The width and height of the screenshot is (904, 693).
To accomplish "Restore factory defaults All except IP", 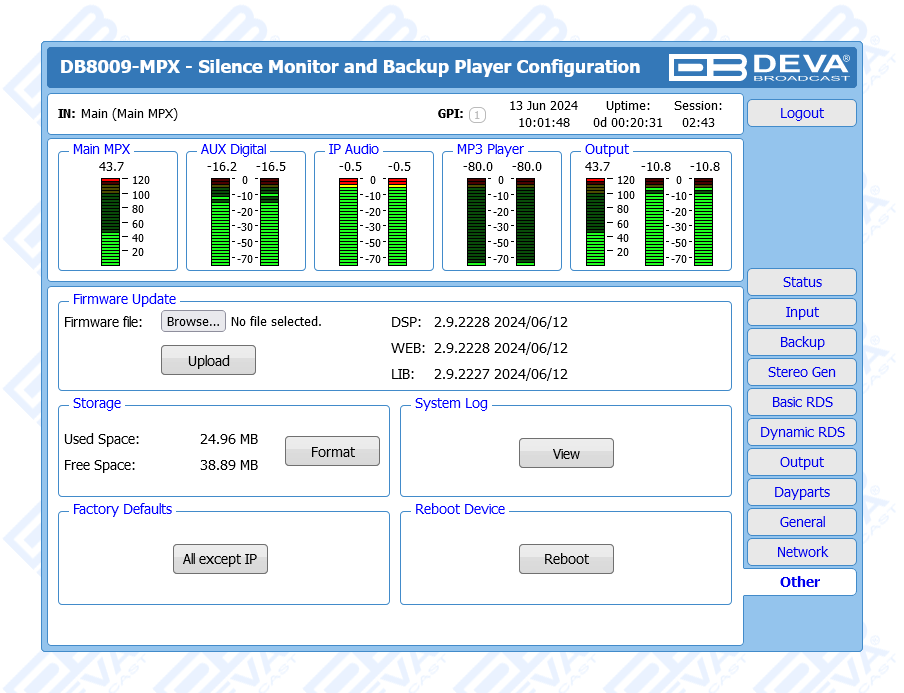I will [x=220, y=560].
